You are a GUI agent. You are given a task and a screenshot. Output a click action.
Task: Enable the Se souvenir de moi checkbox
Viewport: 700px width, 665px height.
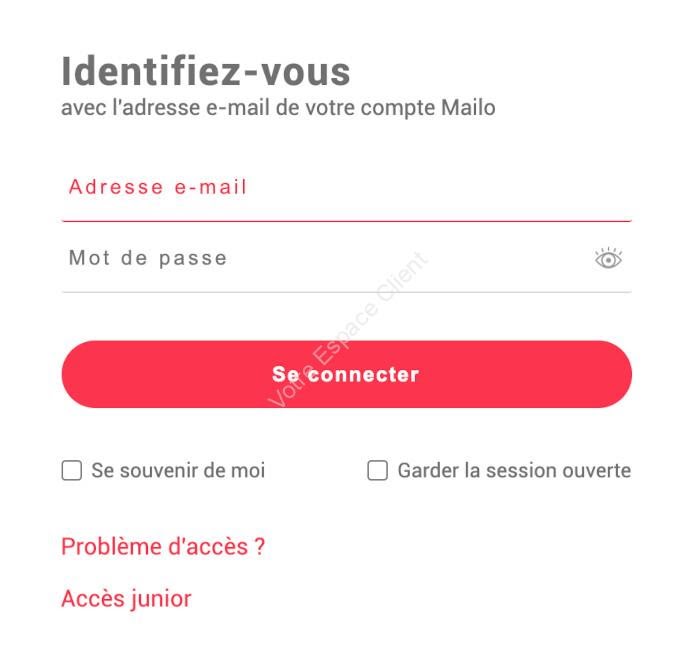(71, 470)
